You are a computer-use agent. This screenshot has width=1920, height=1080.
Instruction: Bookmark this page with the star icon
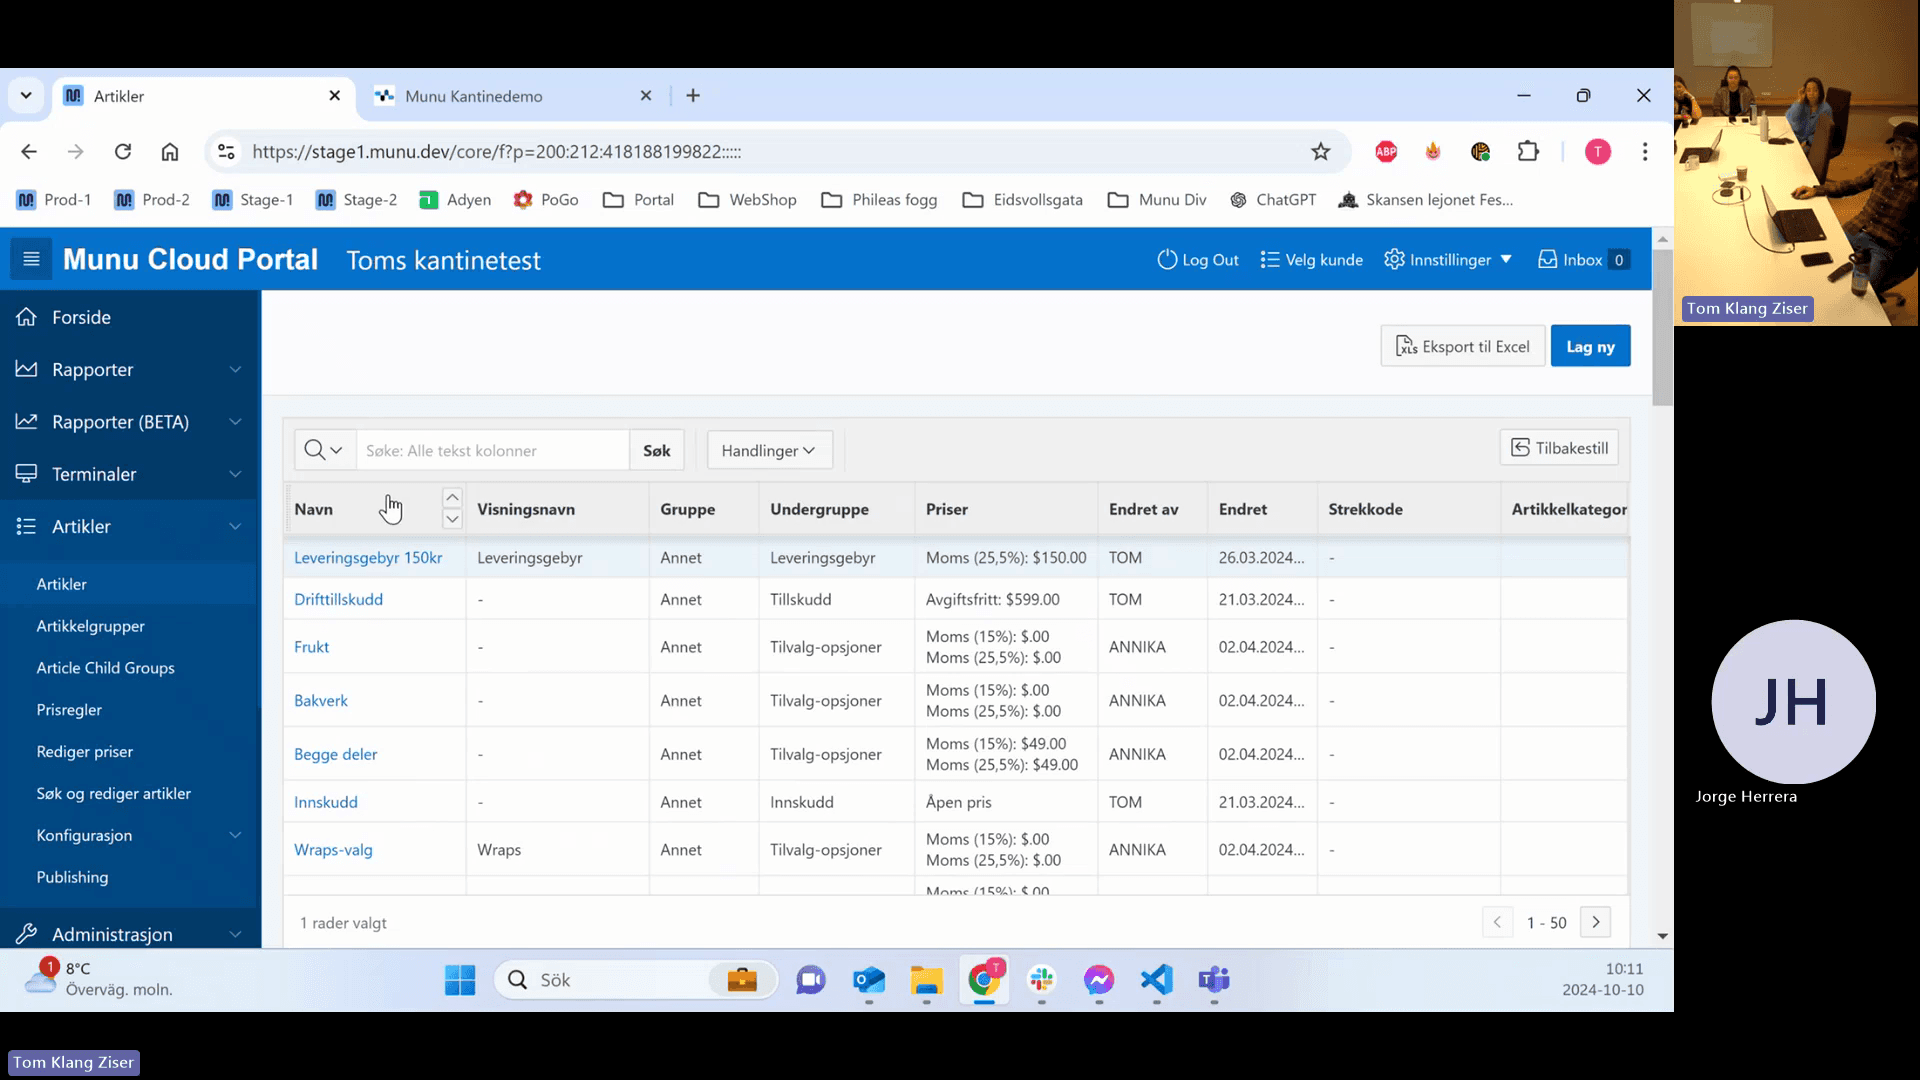click(1321, 152)
